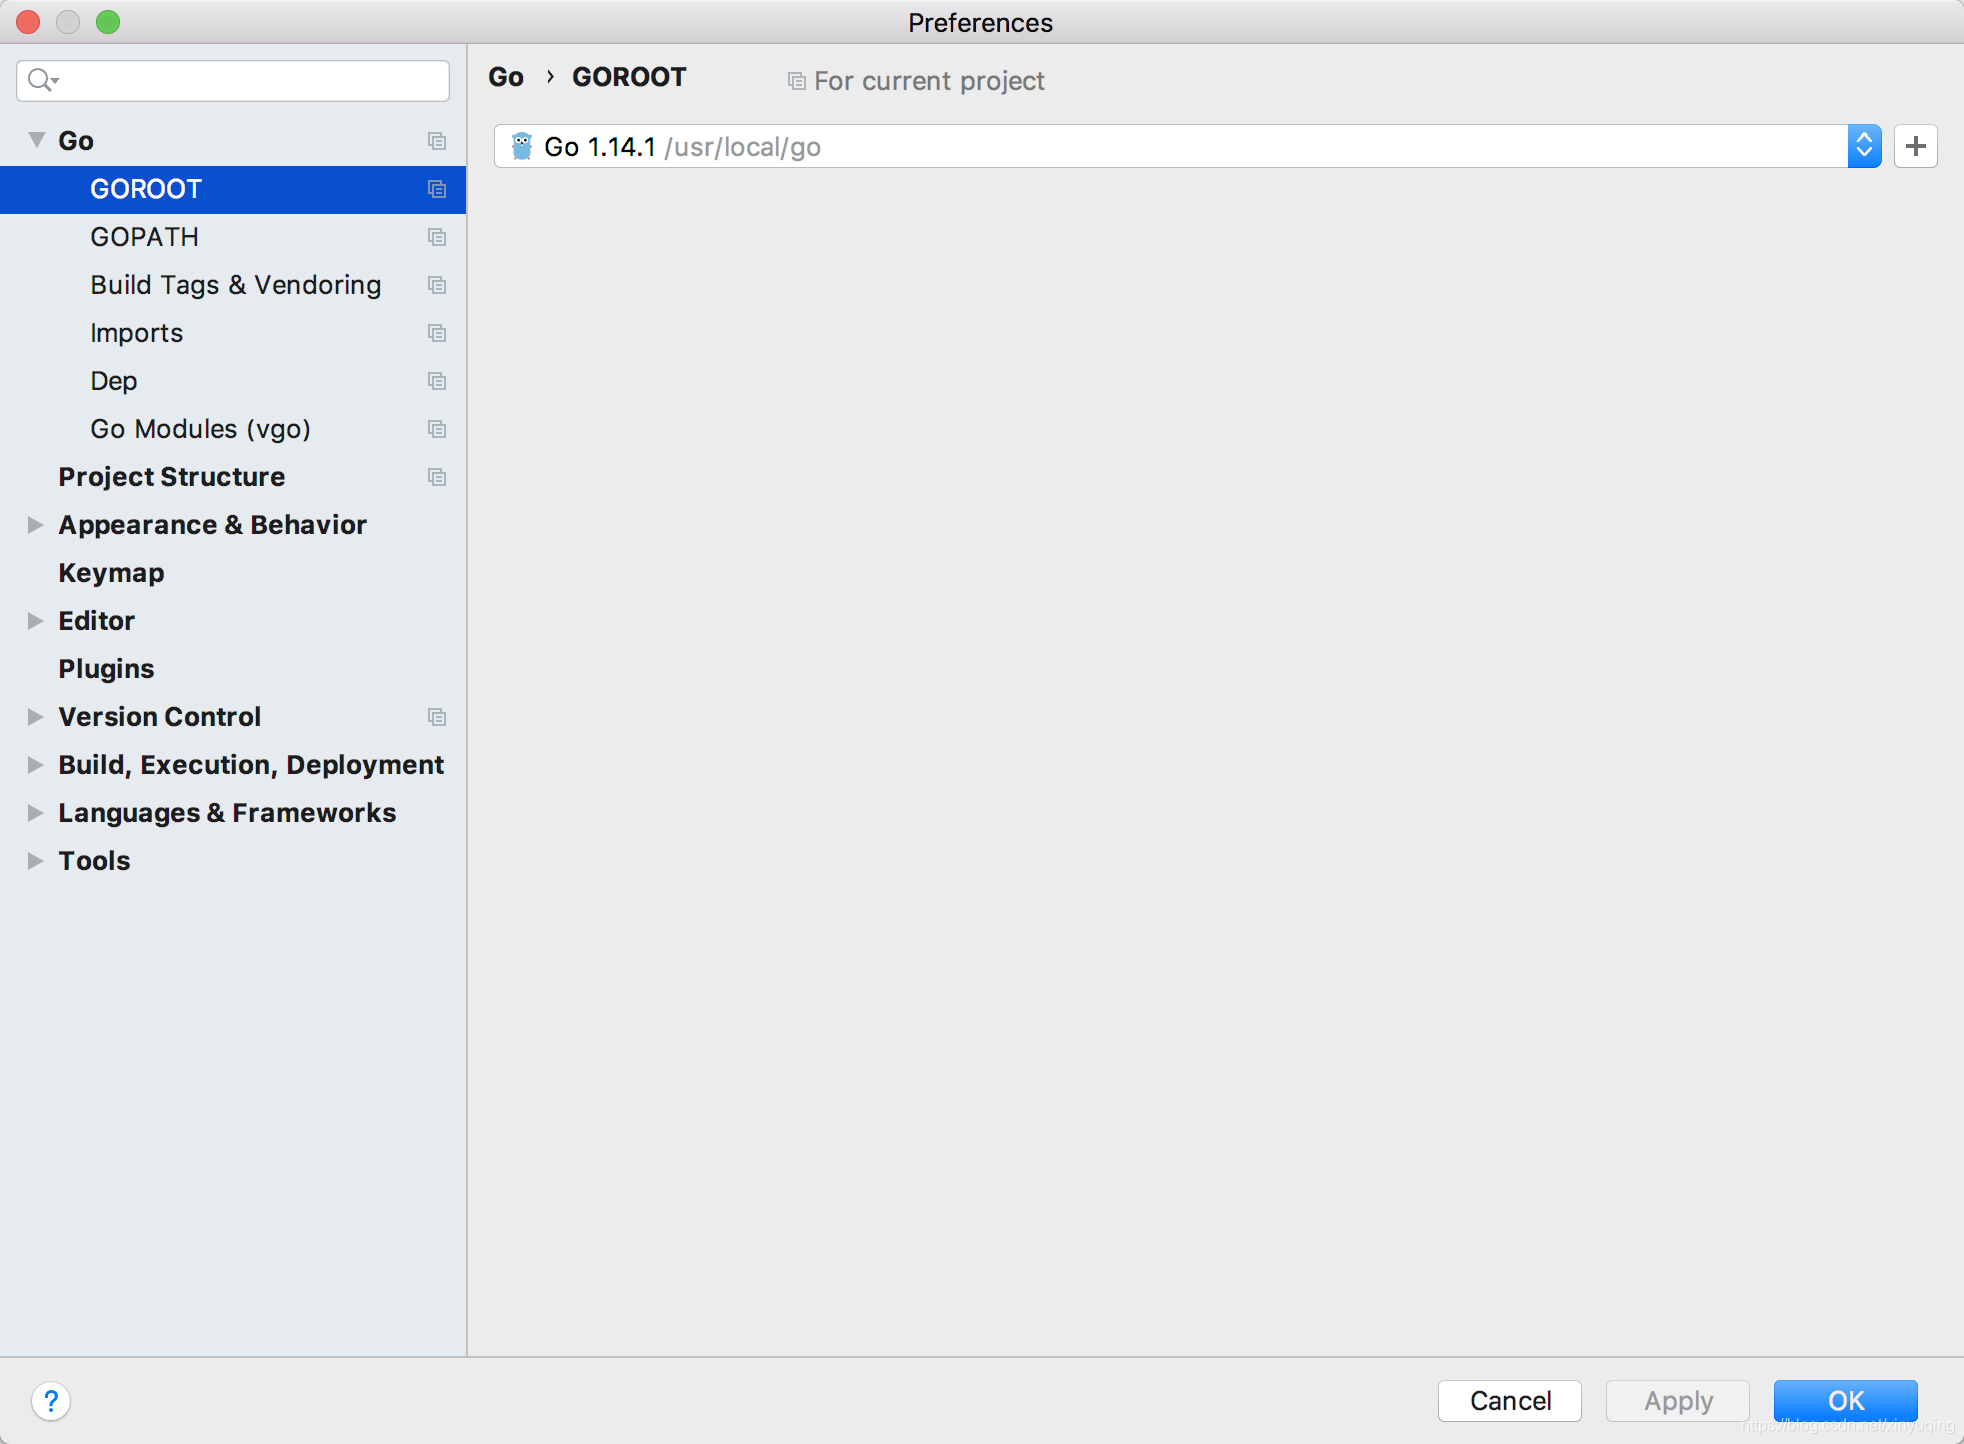The width and height of the screenshot is (1964, 1444).
Task: Expand the Editor section
Action: tap(35, 621)
